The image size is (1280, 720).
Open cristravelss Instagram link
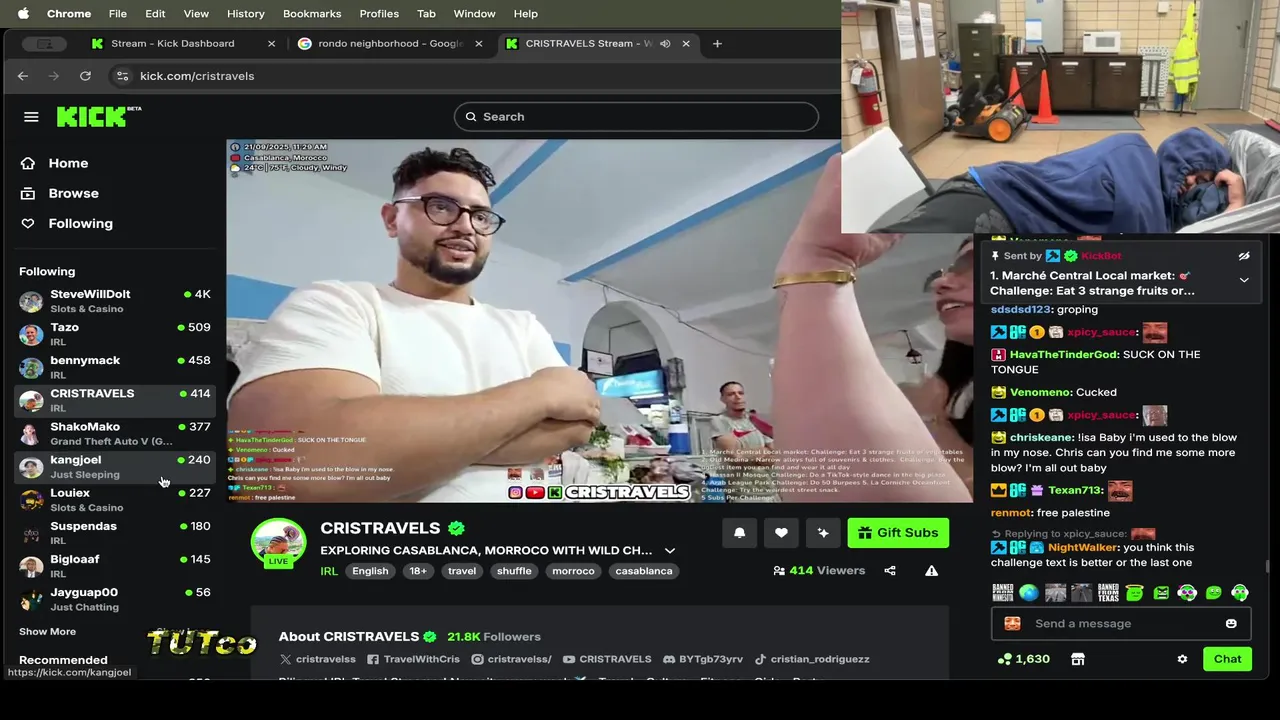tap(512, 659)
